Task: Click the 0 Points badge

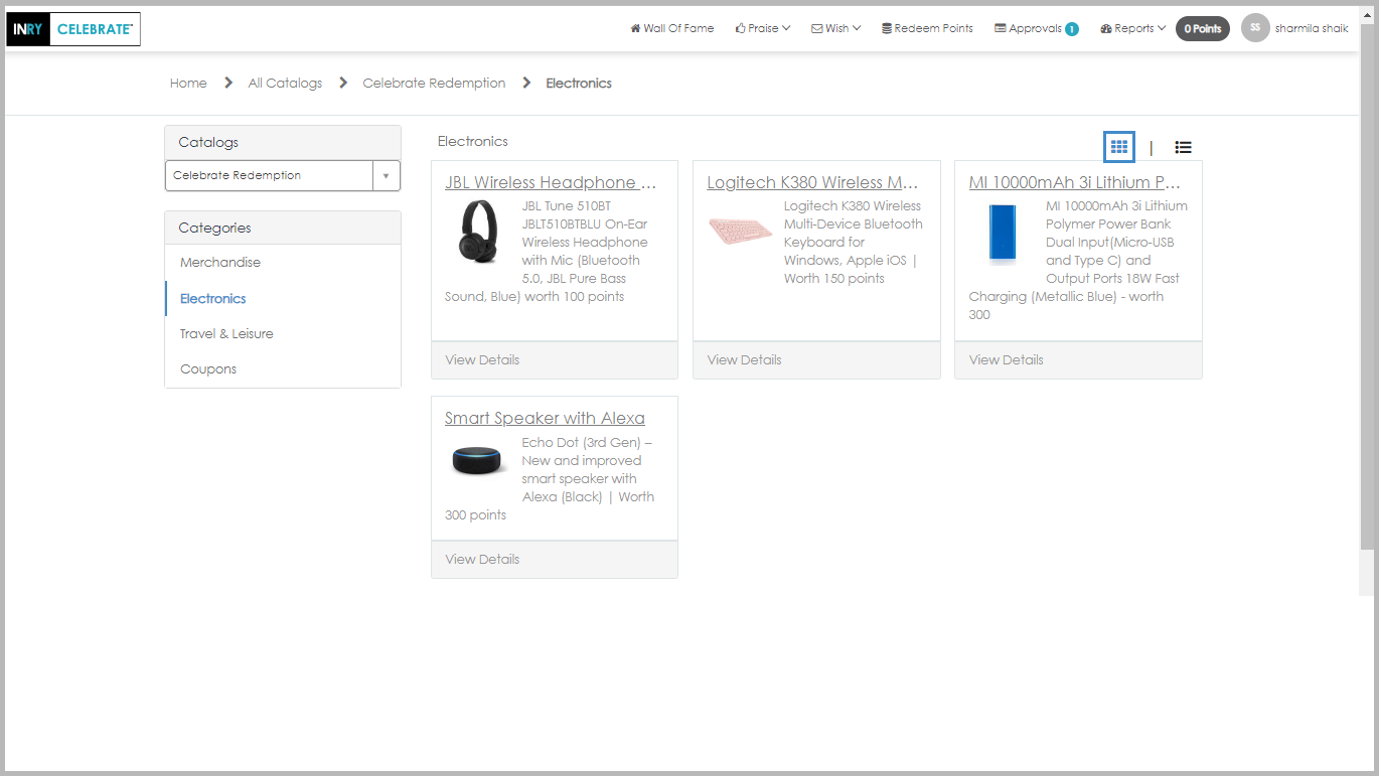Action: tap(1203, 29)
